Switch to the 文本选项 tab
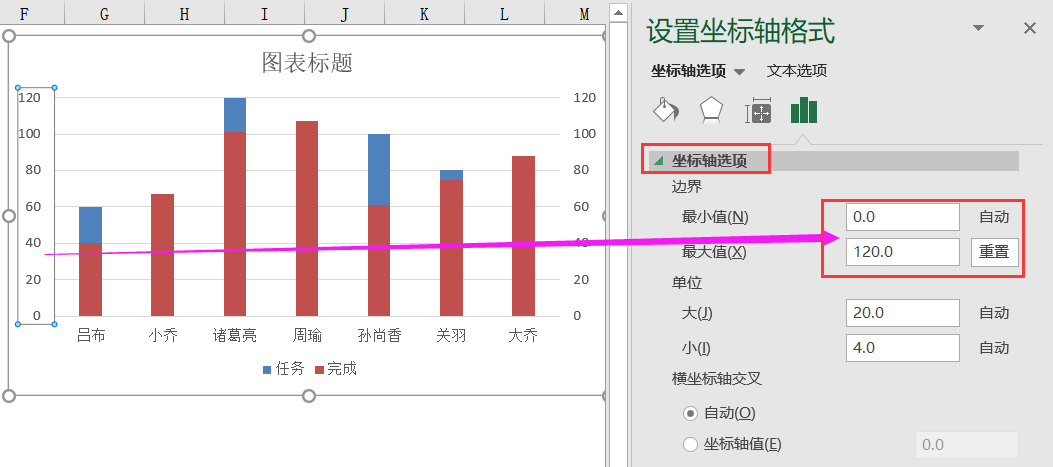 point(796,71)
